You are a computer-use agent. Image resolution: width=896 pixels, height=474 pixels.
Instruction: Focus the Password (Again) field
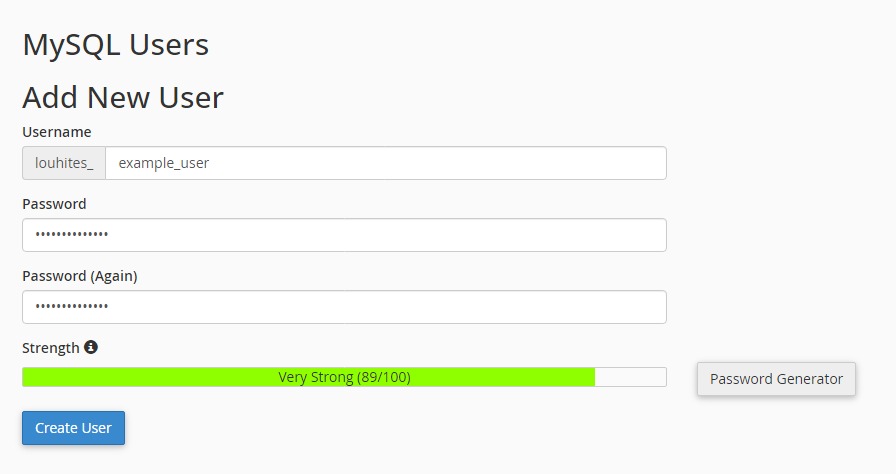[x=344, y=307]
